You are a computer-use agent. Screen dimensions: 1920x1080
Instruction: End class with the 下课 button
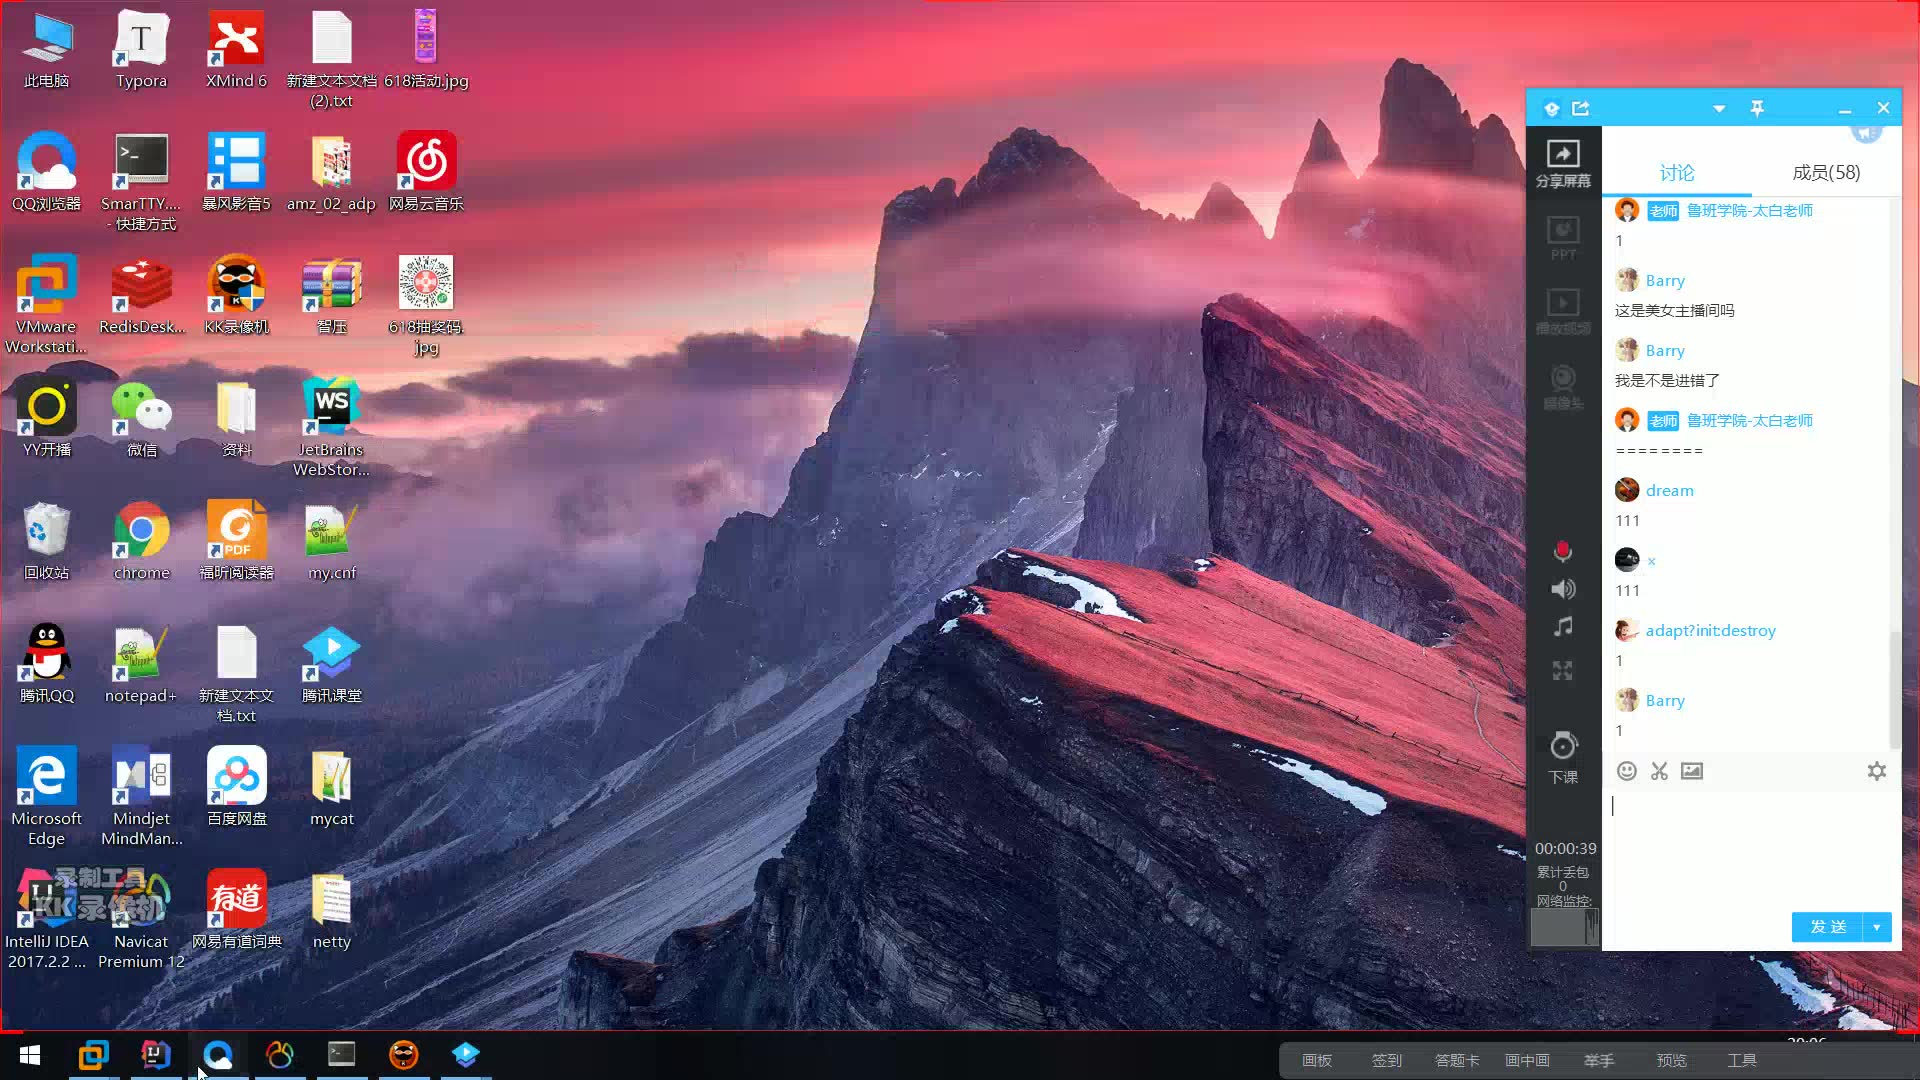[1563, 757]
